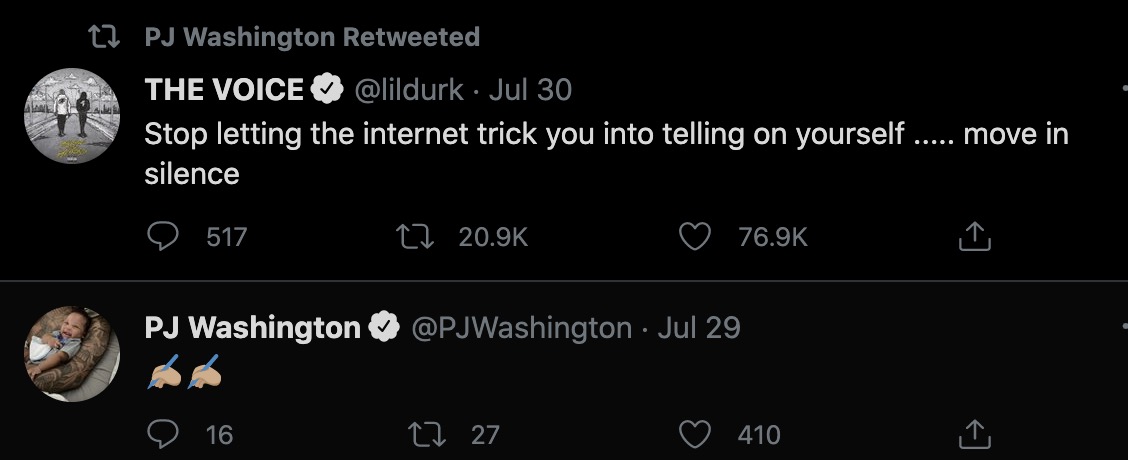Like PJ Washington's emoji tweet

(694, 434)
